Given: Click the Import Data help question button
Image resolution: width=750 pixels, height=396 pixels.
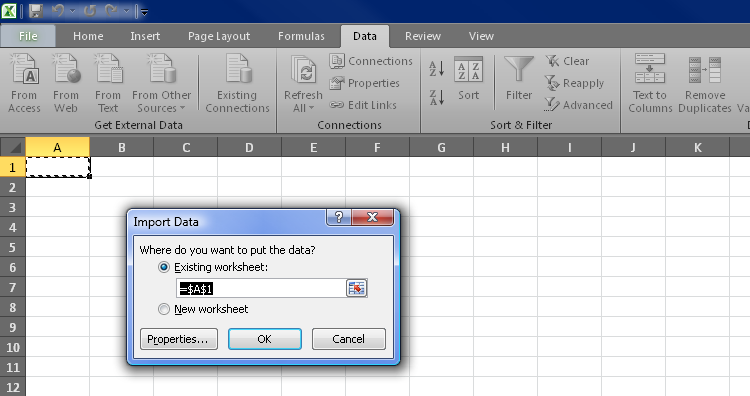Looking at the screenshot, I should [x=339, y=217].
